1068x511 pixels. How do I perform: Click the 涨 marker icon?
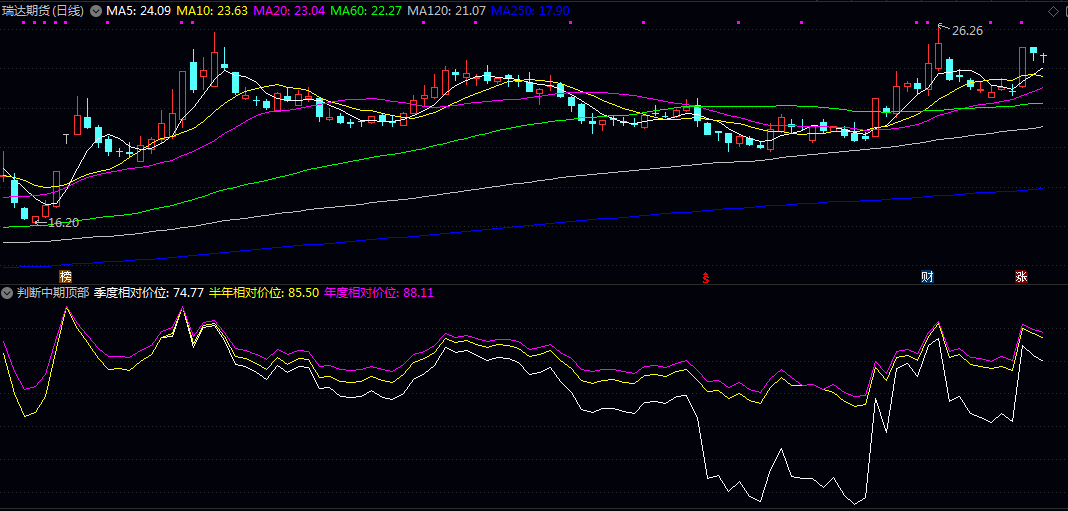[1021, 277]
